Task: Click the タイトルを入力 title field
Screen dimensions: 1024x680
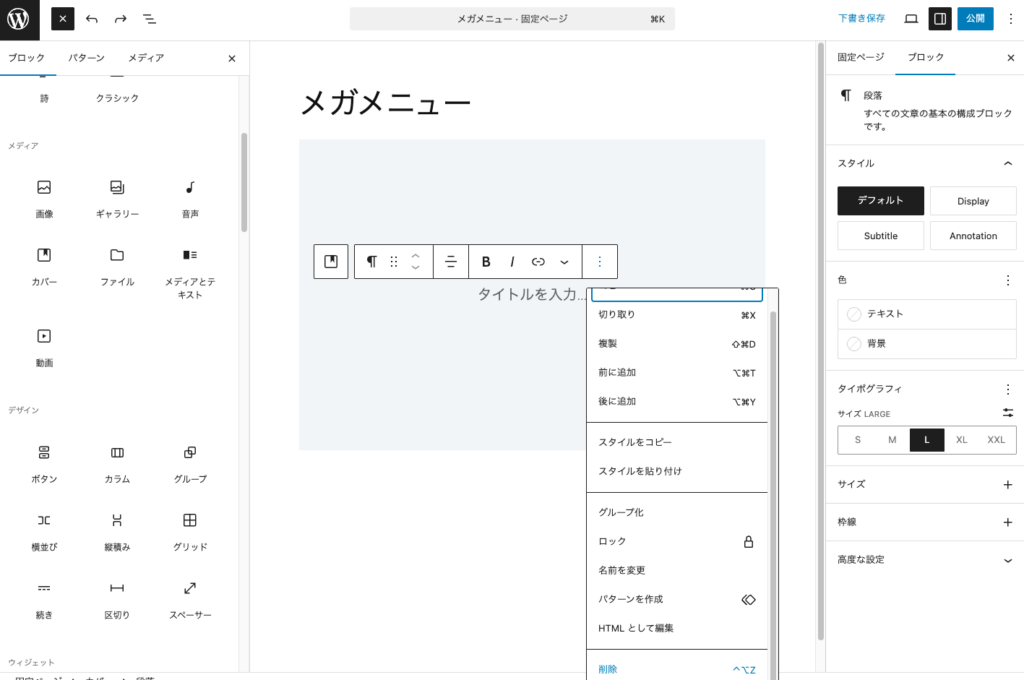Action: (x=530, y=296)
